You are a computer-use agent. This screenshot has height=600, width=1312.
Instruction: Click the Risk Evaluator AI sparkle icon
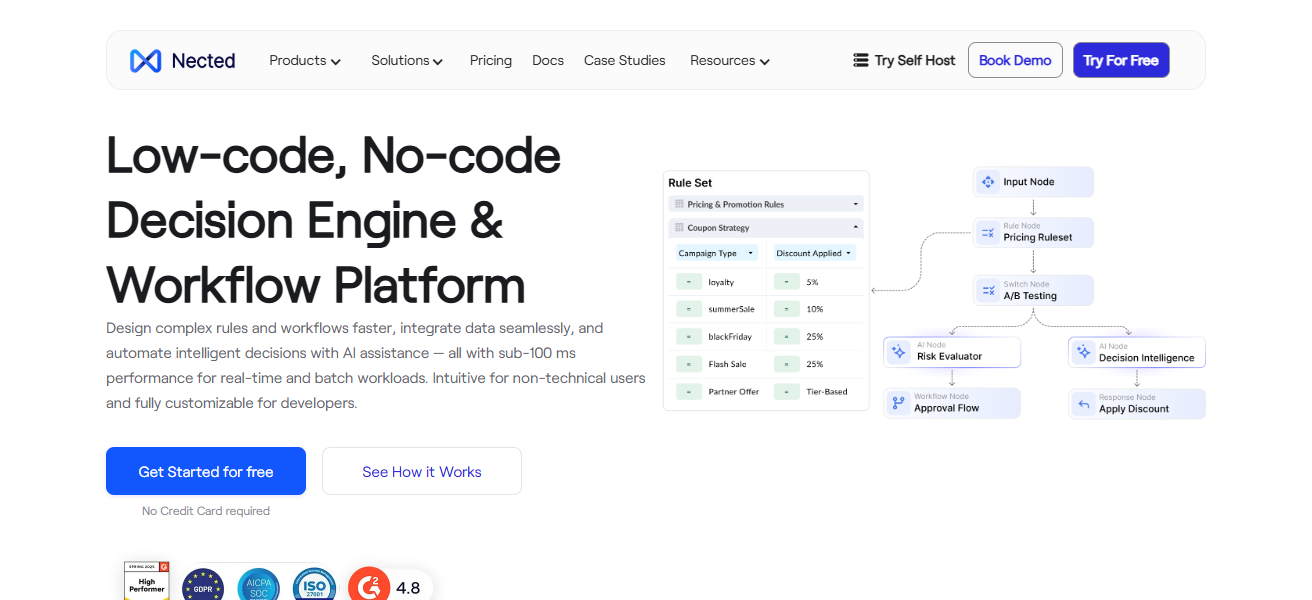tap(898, 352)
